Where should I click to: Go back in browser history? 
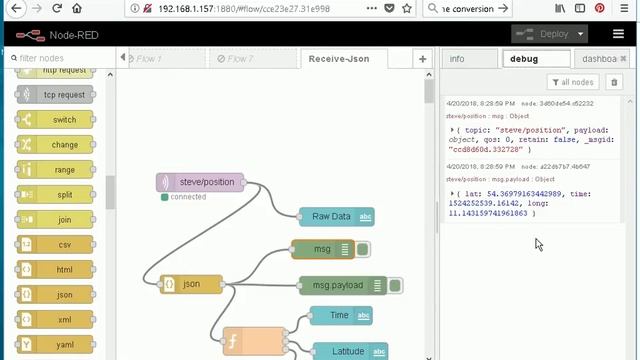point(16,8)
